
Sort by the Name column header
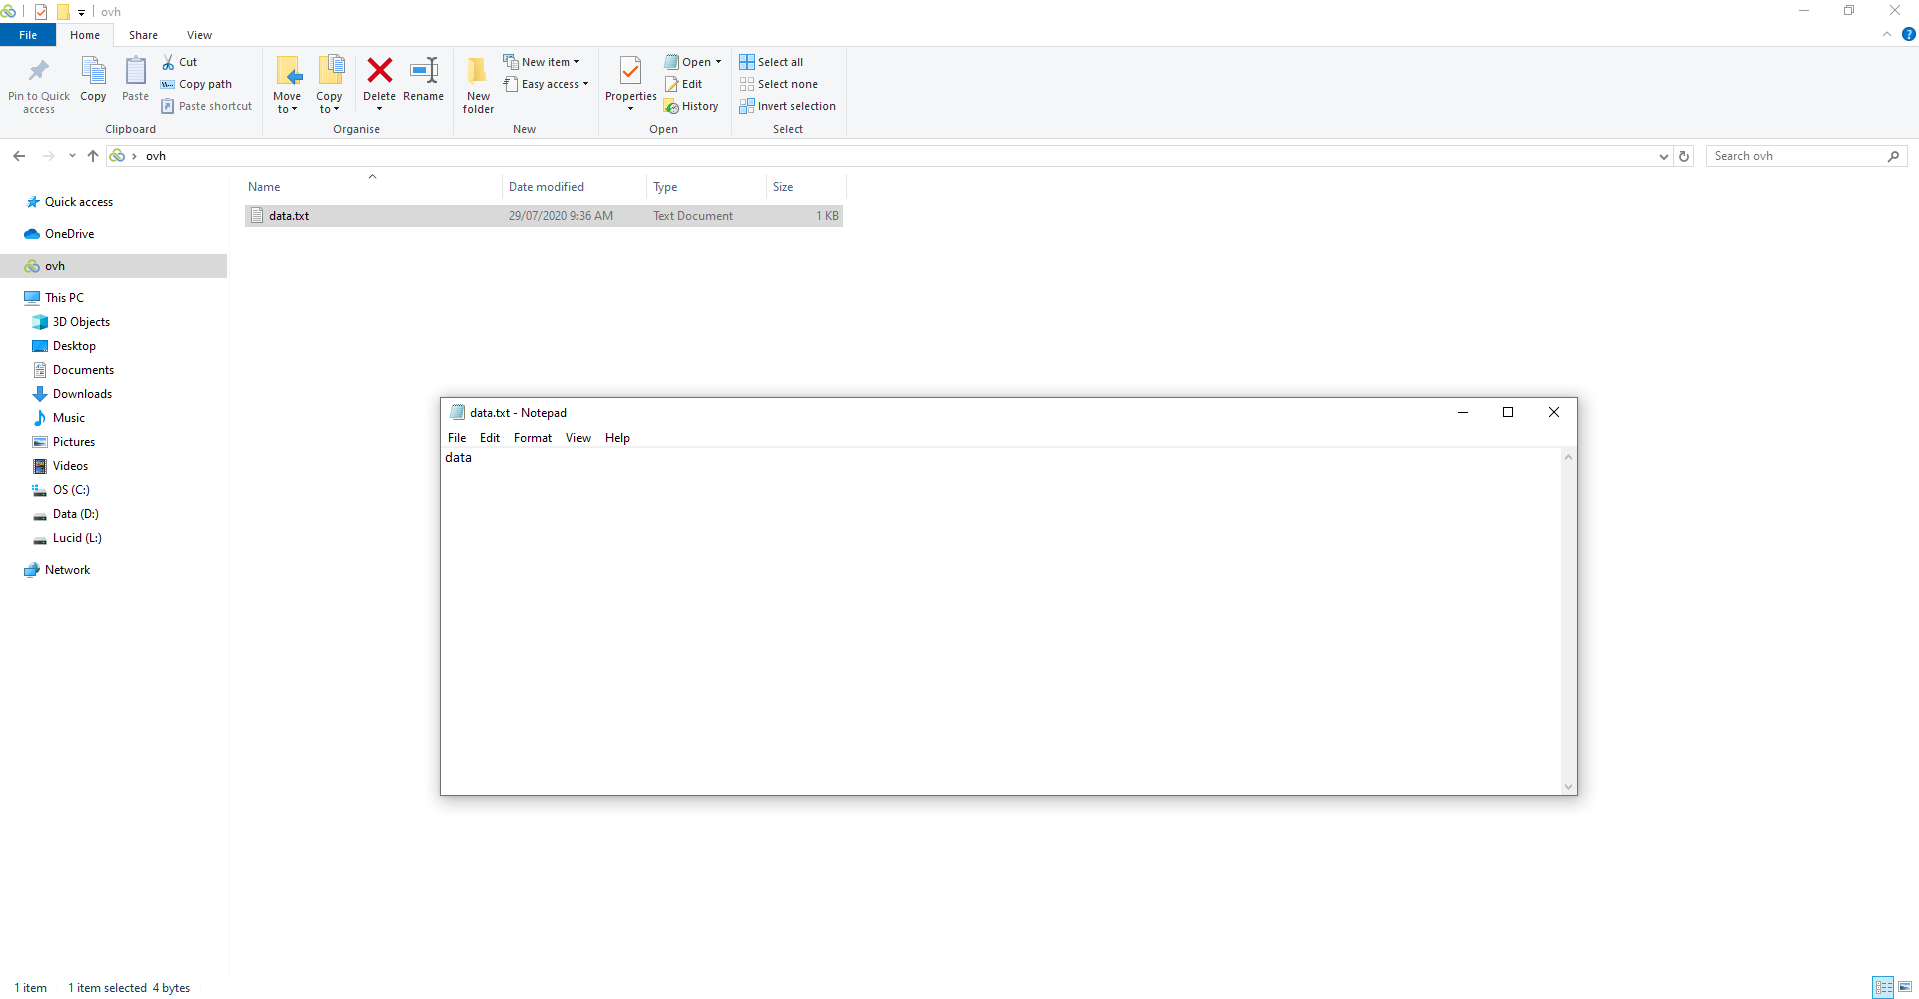click(x=372, y=187)
